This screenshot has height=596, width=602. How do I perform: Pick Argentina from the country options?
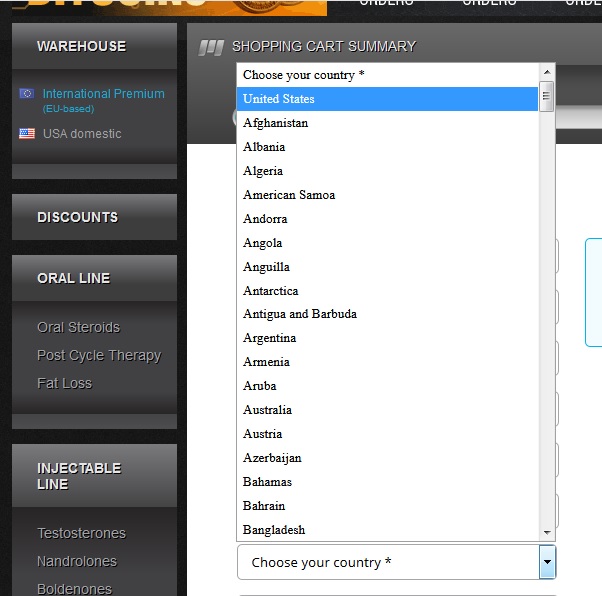click(270, 338)
